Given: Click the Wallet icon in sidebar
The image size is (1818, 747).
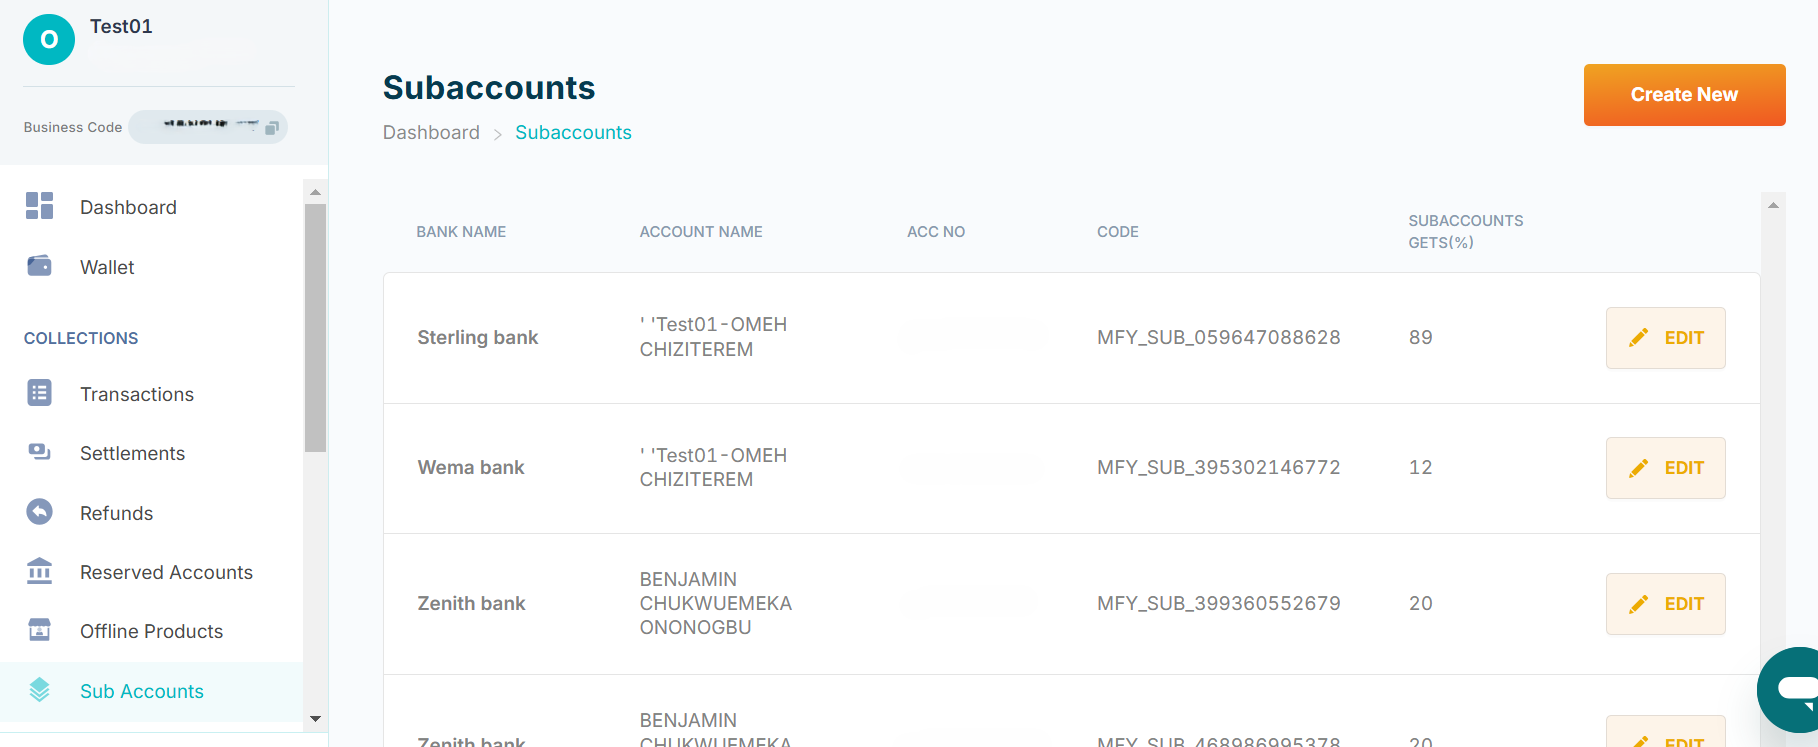Looking at the screenshot, I should coord(39,266).
